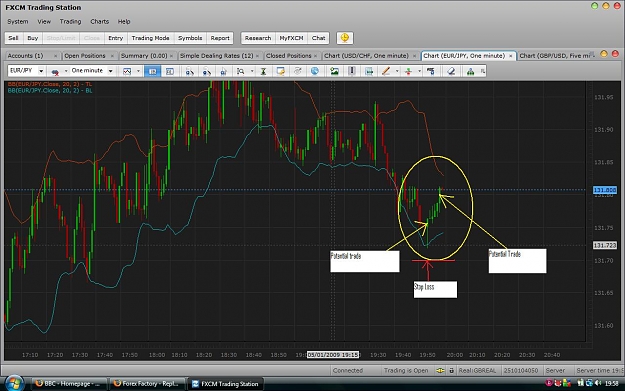625x391 pixels.
Task: Expand the pencil tool dropdown arrow
Action: tap(397, 71)
